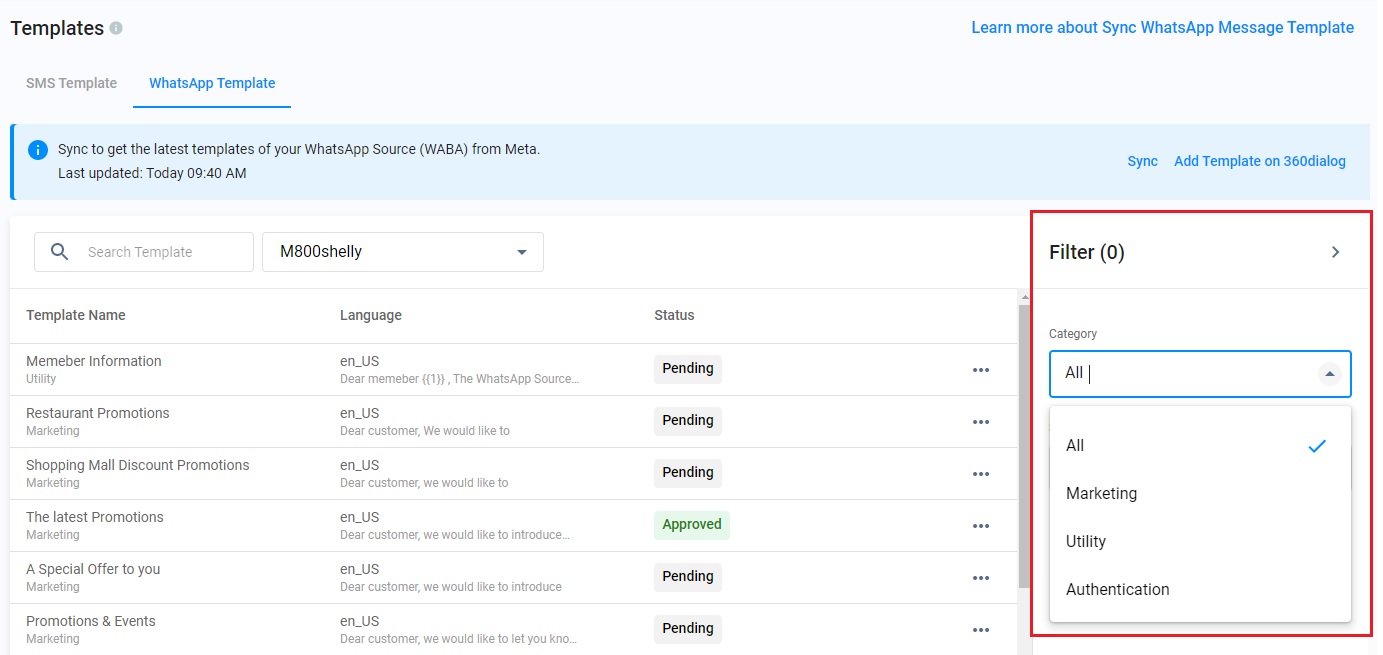Click the Sync link

coord(1142,161)
